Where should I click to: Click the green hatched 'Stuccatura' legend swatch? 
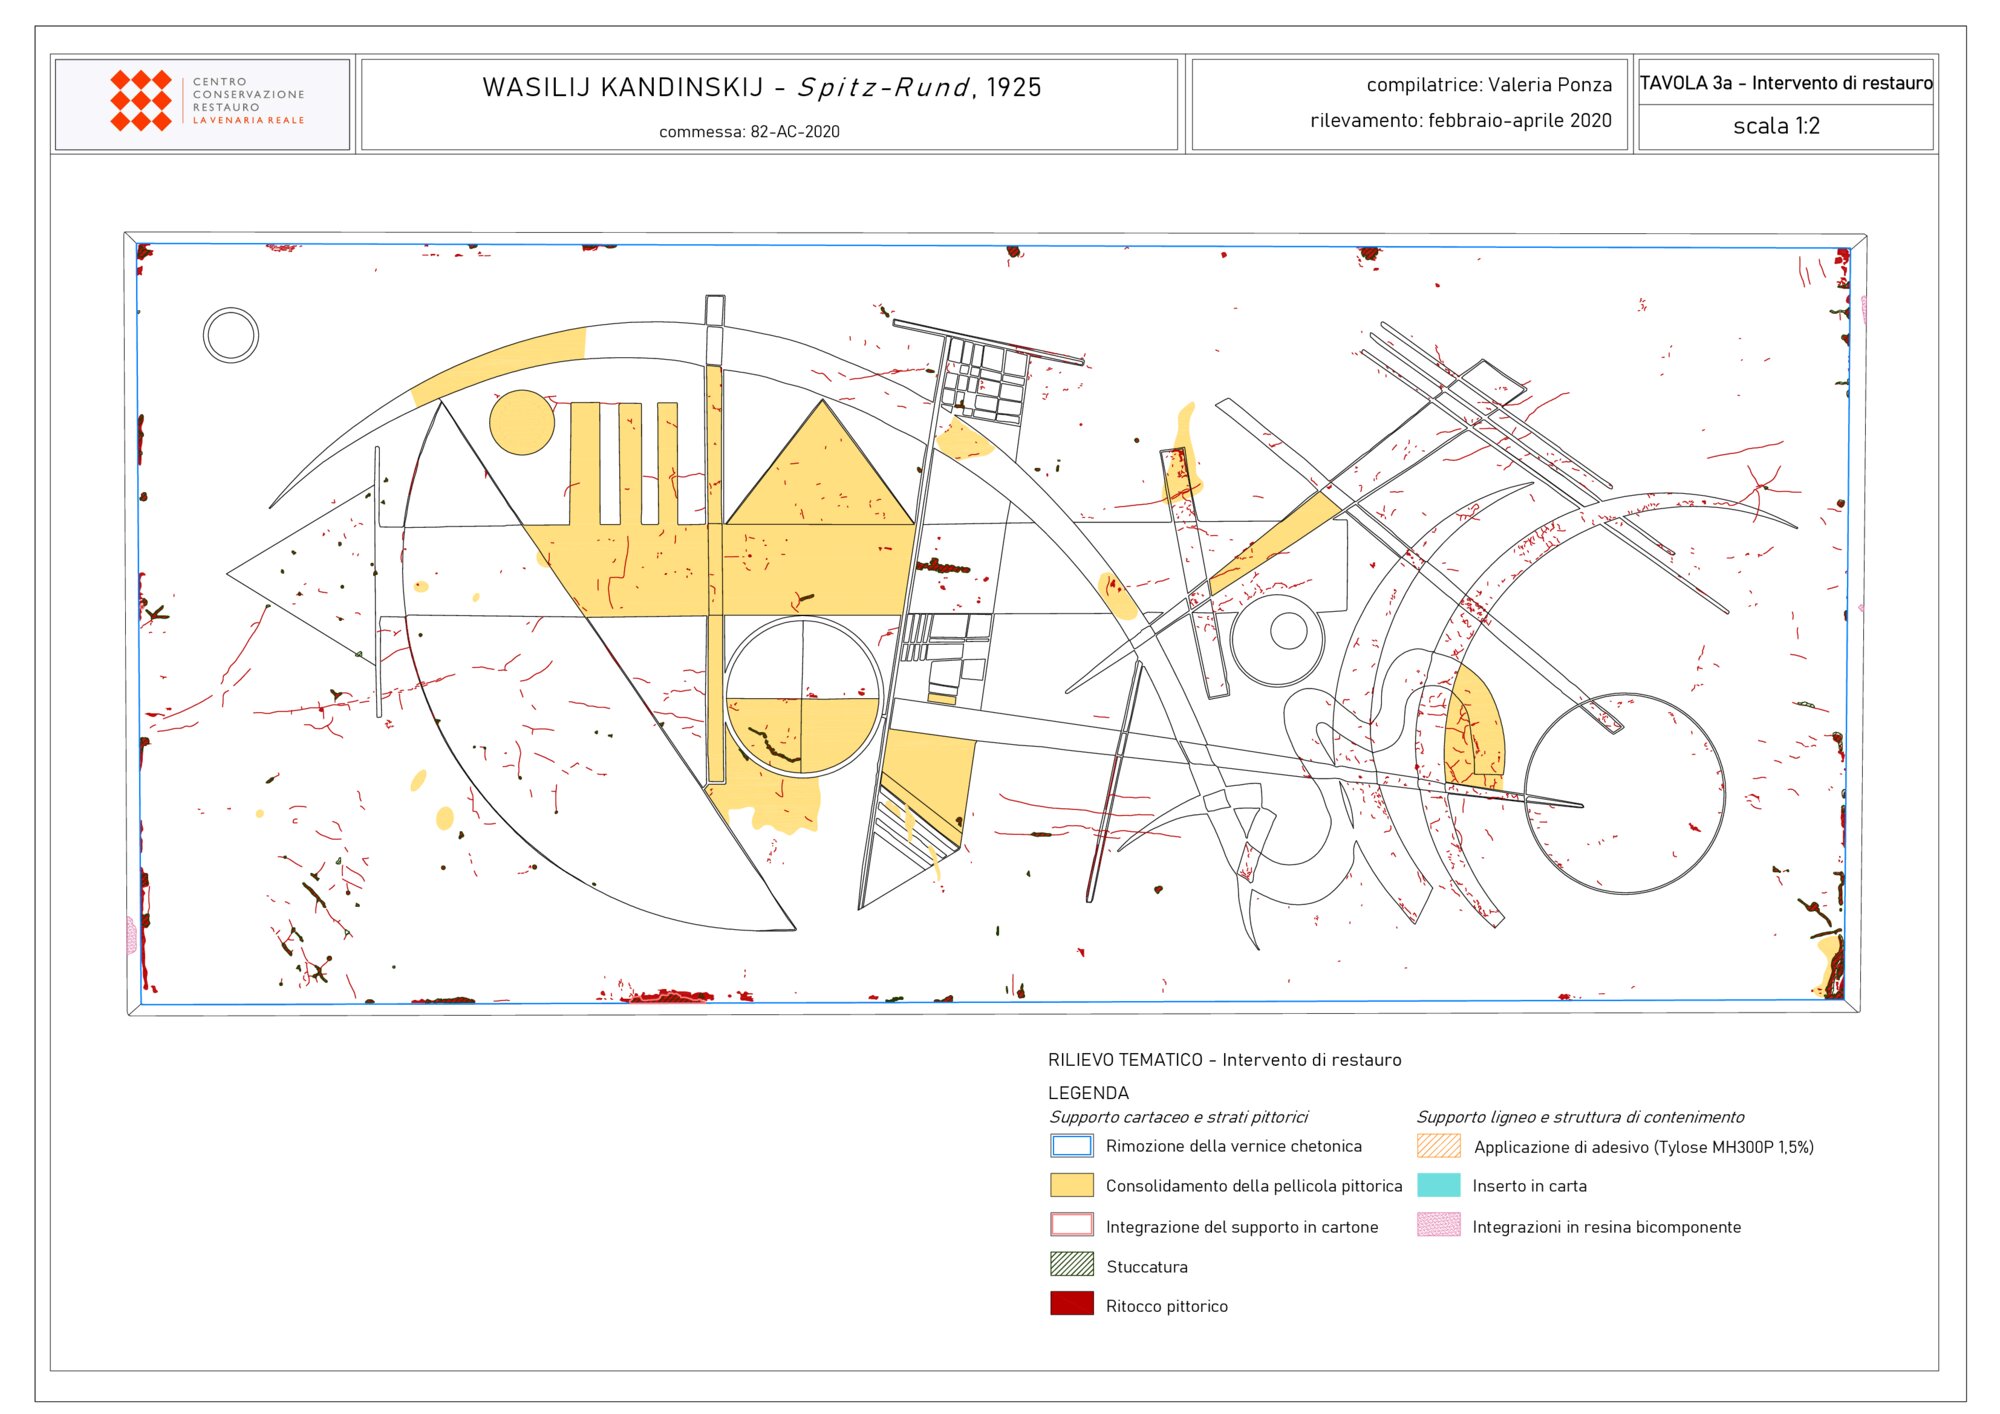1071,1265
